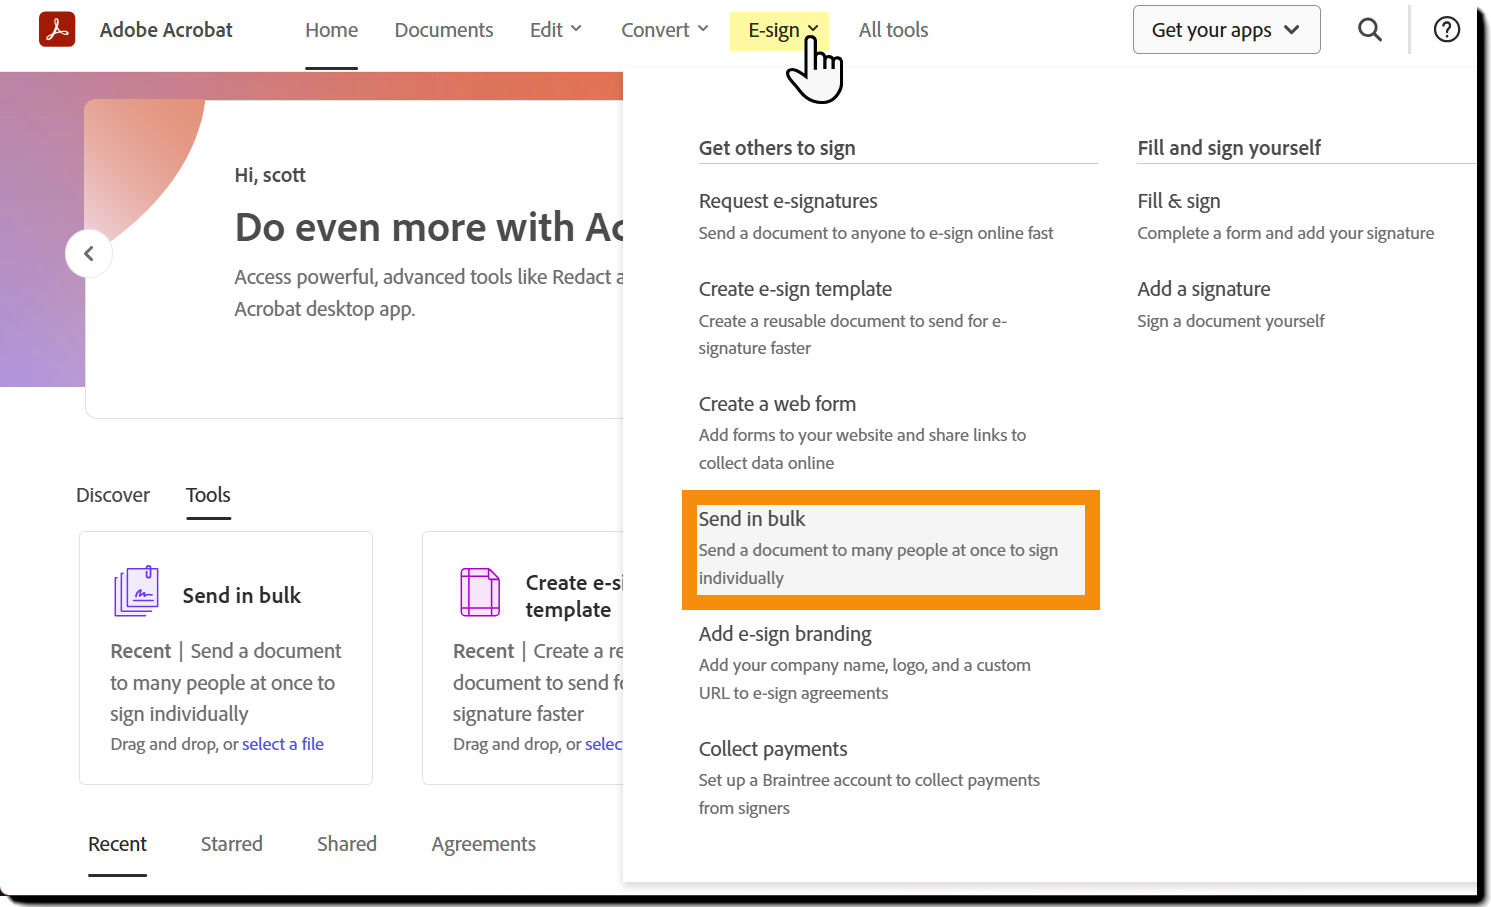Collapse the E-sign menu
This screenshot has width=1491, height=907.
783,30
